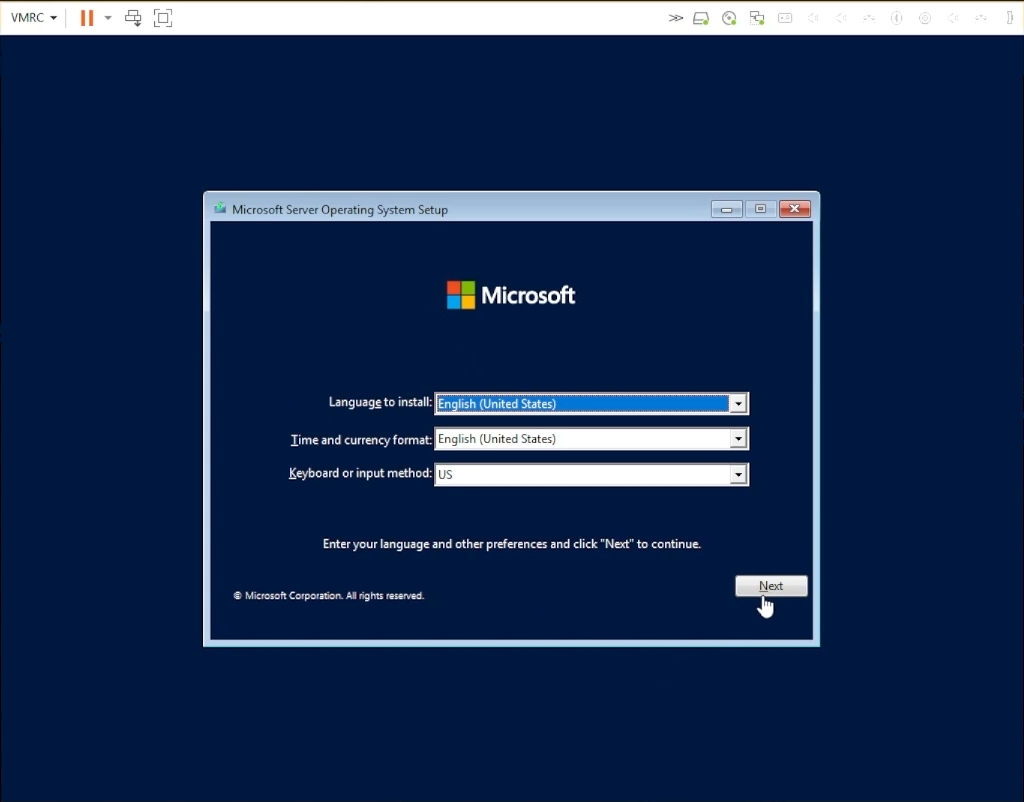Click the toolbar pin bracket icon
Viewport: 1024px width, 802px height.
pyautogui.click(x=1011, y=17)
